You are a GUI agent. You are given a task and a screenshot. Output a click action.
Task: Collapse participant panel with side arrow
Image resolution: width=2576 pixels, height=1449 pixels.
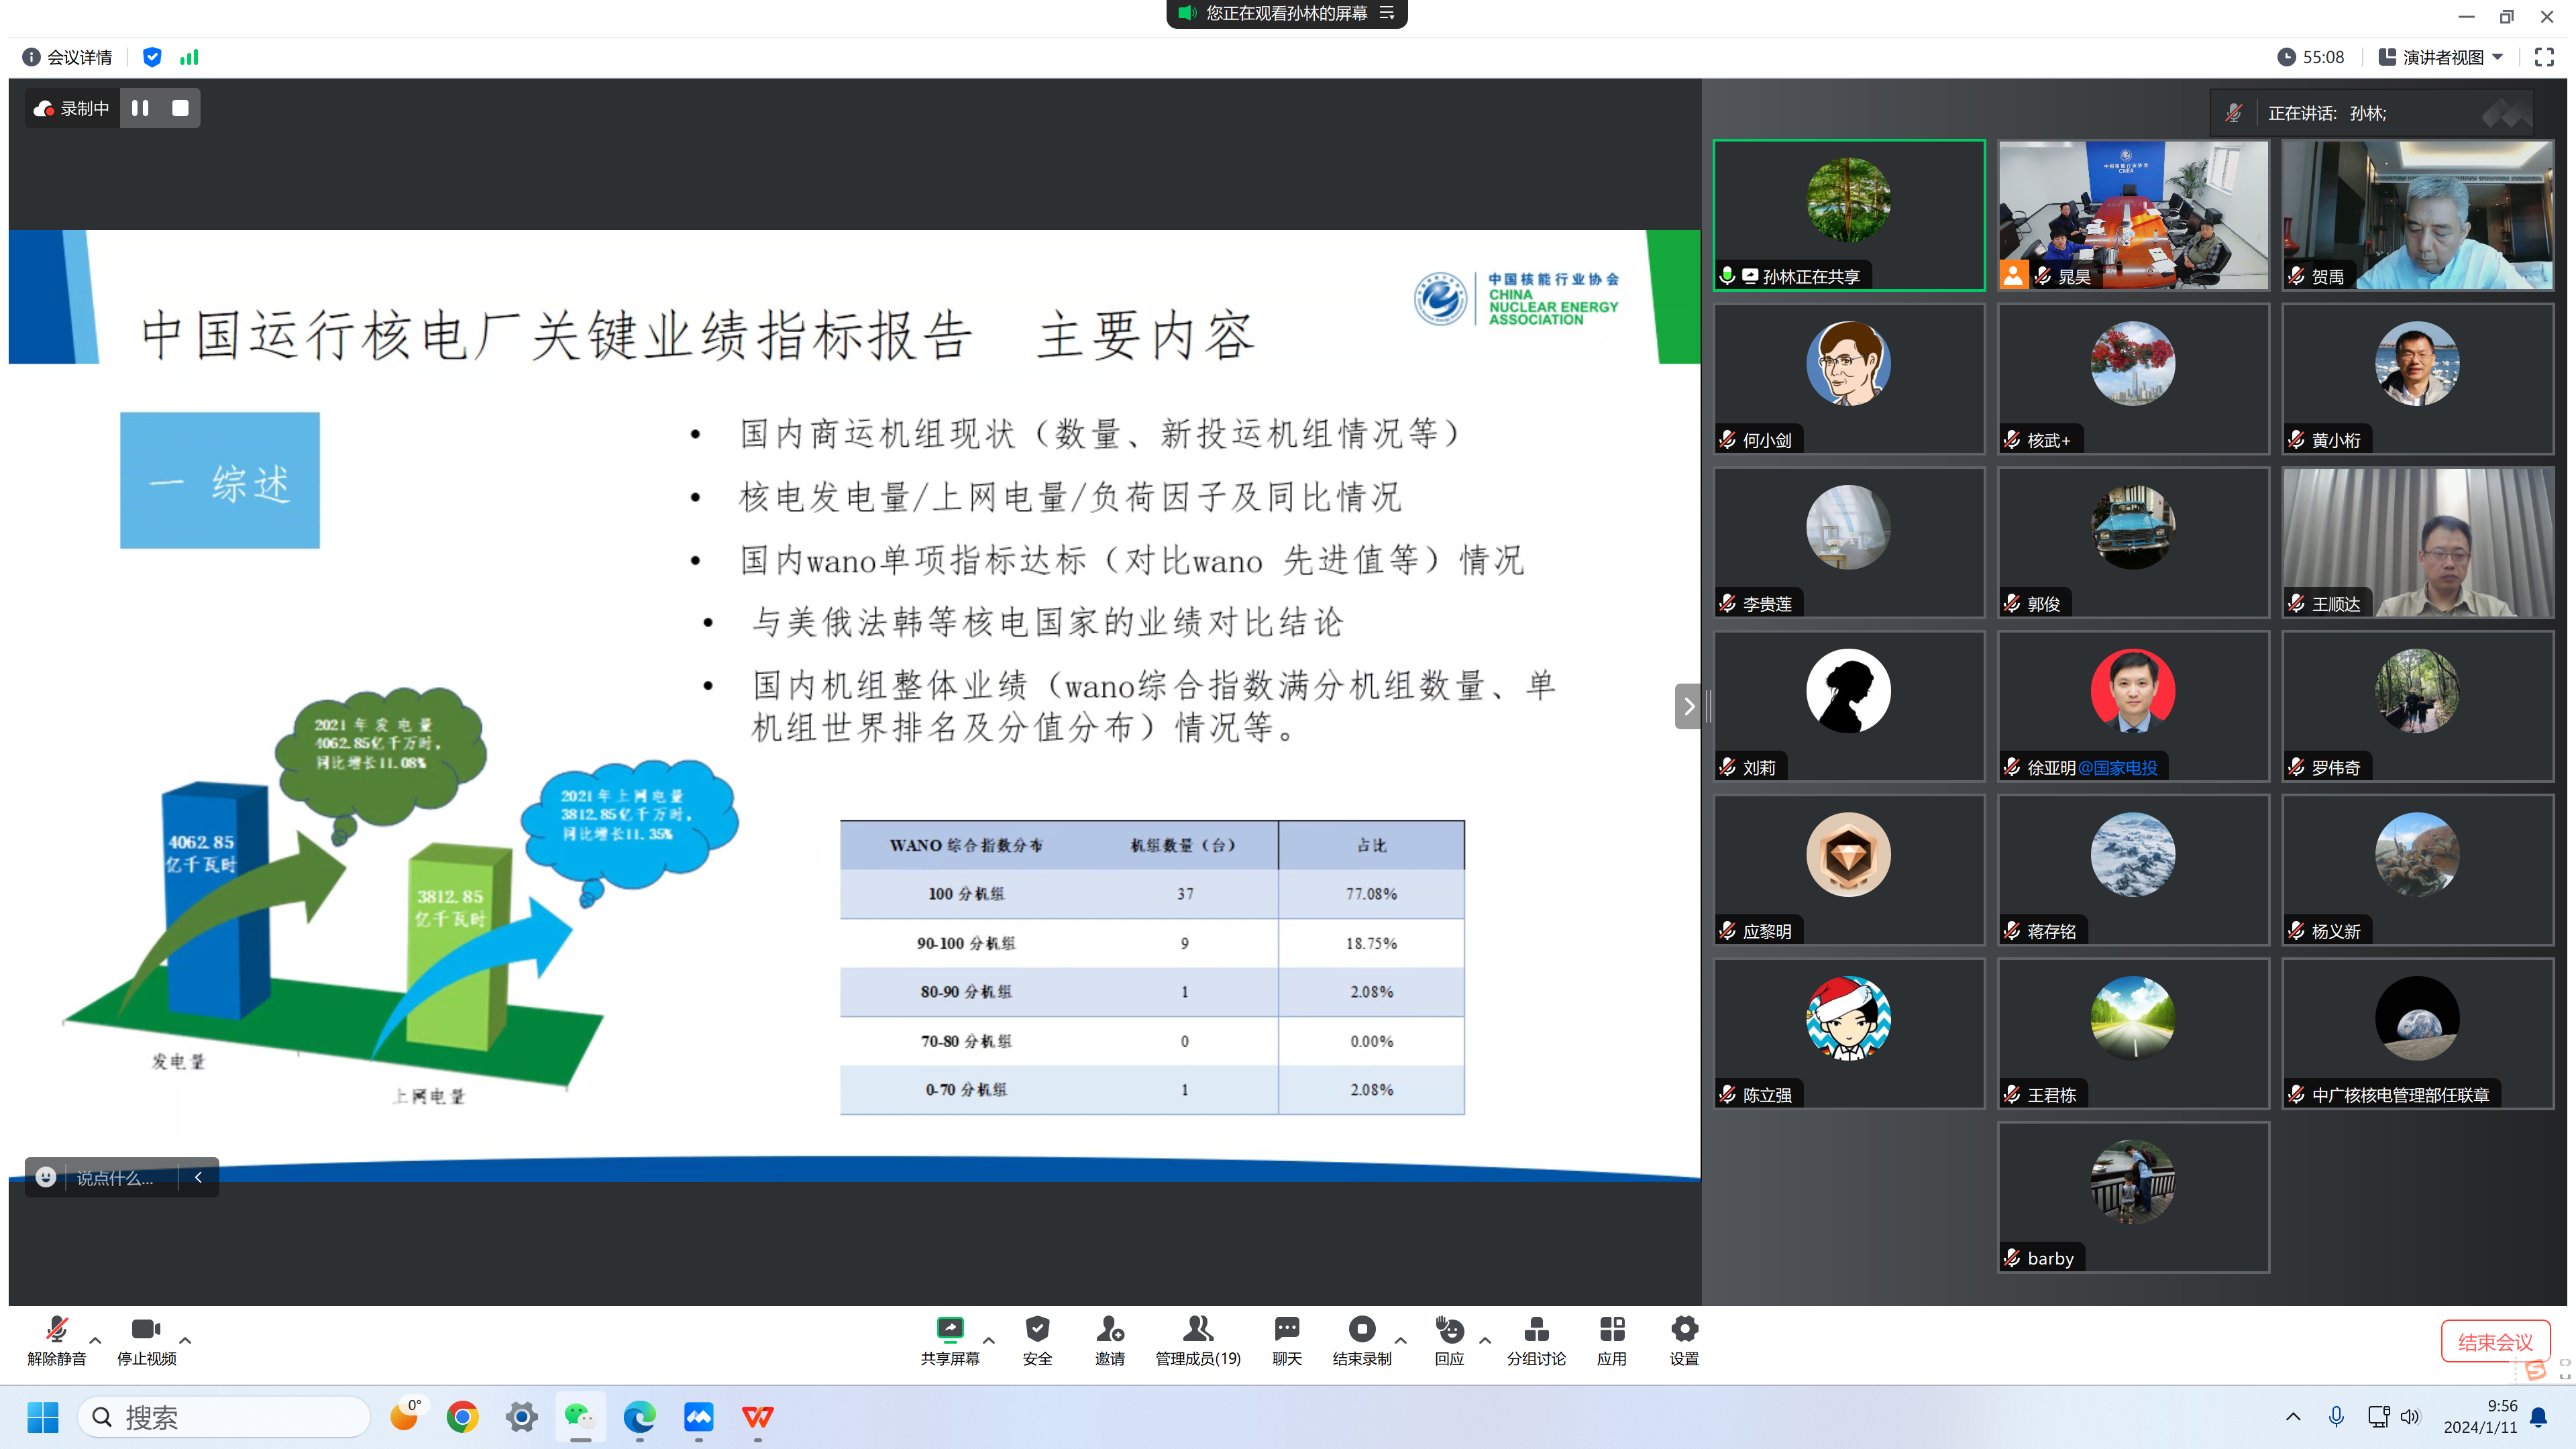[1688, 706]
